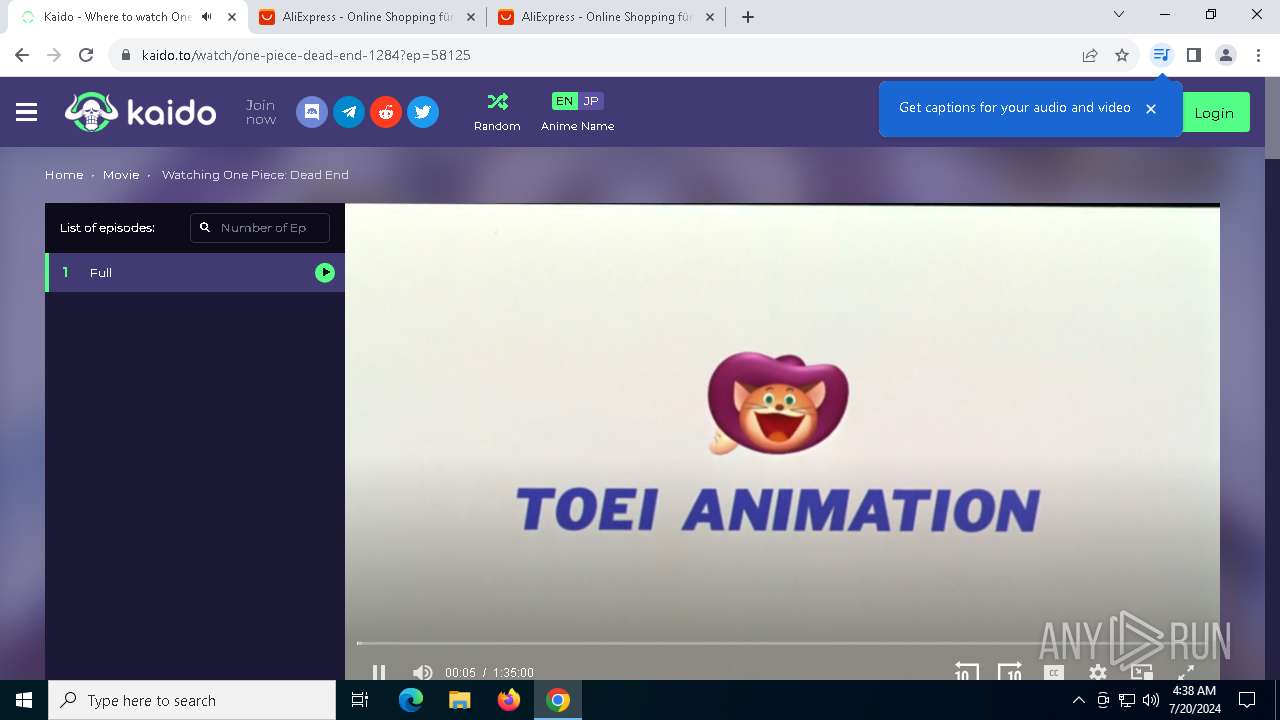Open the Movie breadcrumb link
Viewport: 1280px width, 720px height.
pyautogui.click(x=121, y=175)
